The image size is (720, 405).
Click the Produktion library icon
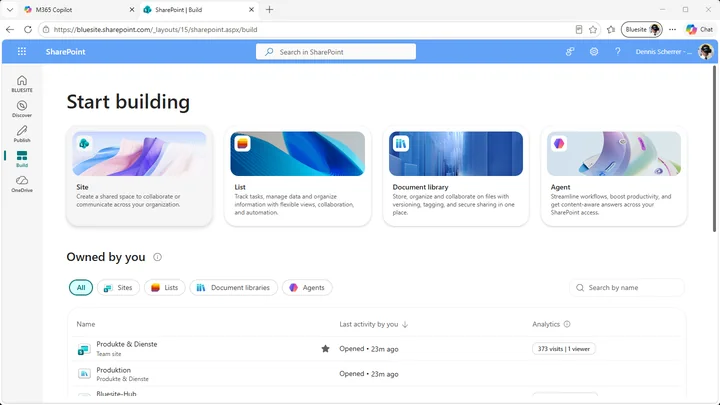(x=84, y=374)
